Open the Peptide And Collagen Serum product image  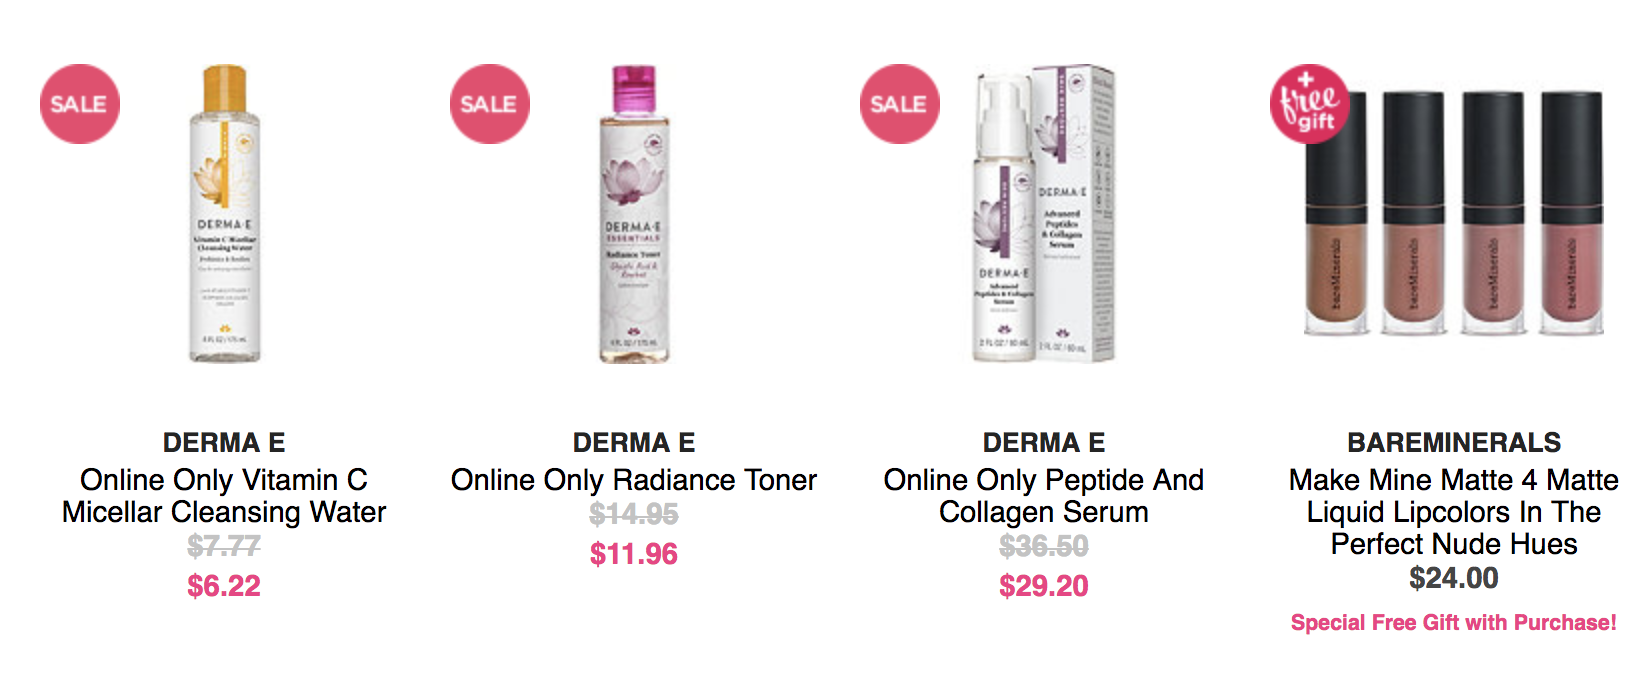pyautogui.click(x=1044, y=213)
